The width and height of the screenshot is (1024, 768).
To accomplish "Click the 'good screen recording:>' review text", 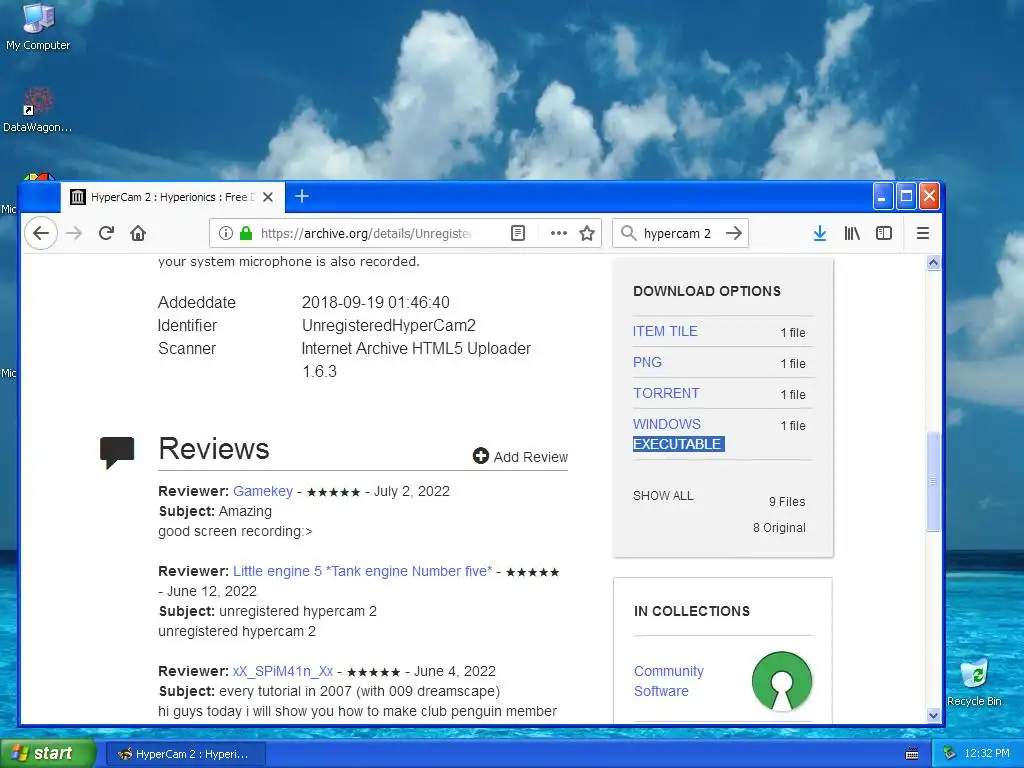I will 235,531.
